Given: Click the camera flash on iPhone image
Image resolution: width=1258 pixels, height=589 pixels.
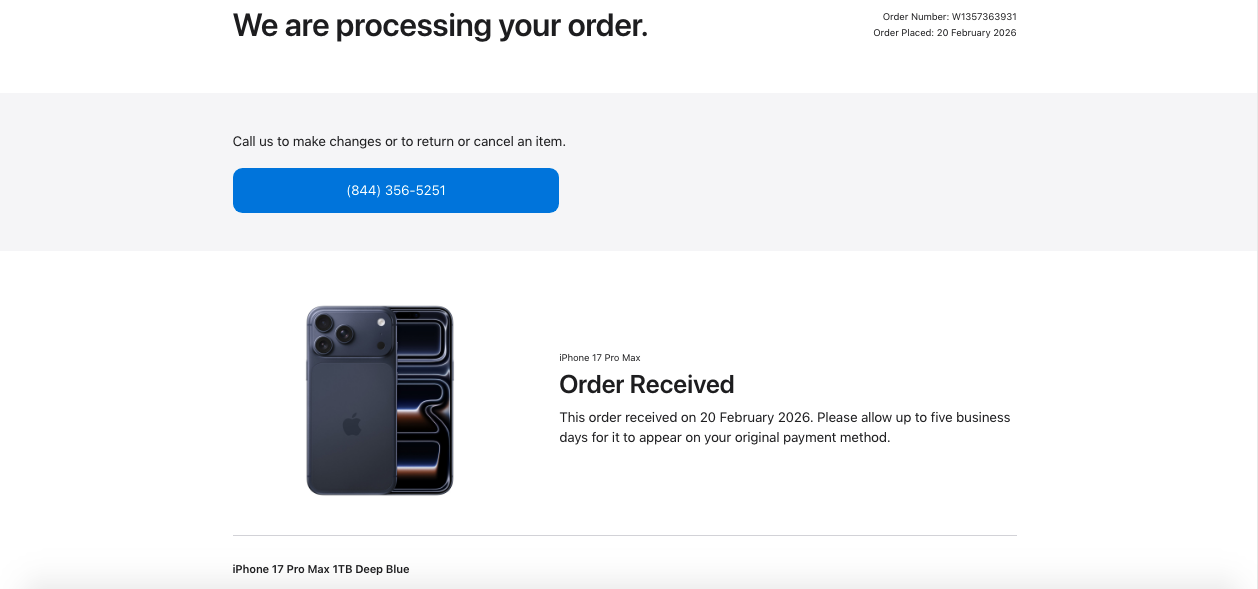Looking at the screenshot, I should (379, 321).
